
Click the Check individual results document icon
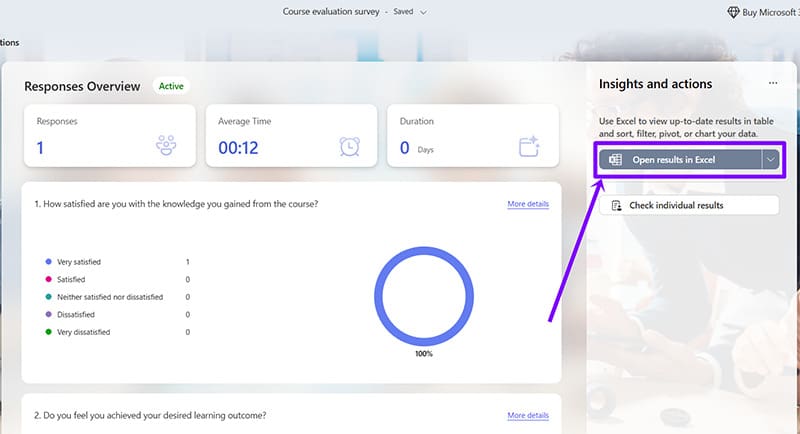coord(616,205)
